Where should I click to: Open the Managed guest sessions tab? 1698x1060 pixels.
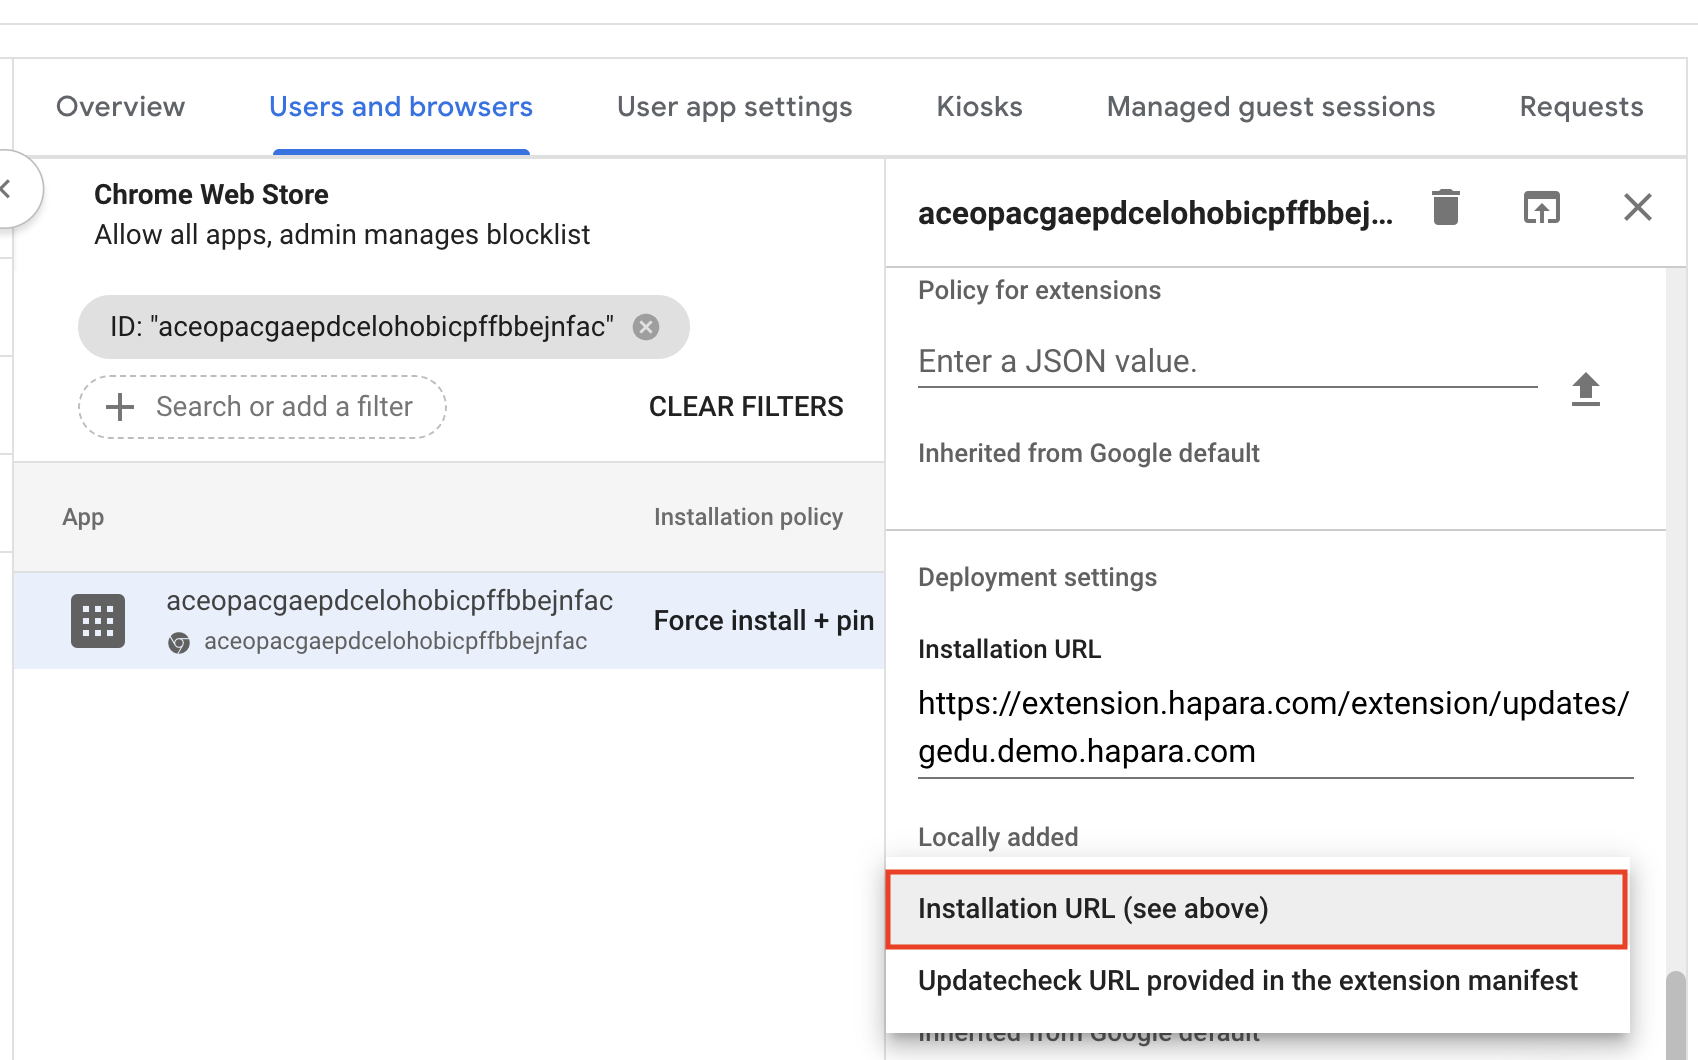[1270, 106]
